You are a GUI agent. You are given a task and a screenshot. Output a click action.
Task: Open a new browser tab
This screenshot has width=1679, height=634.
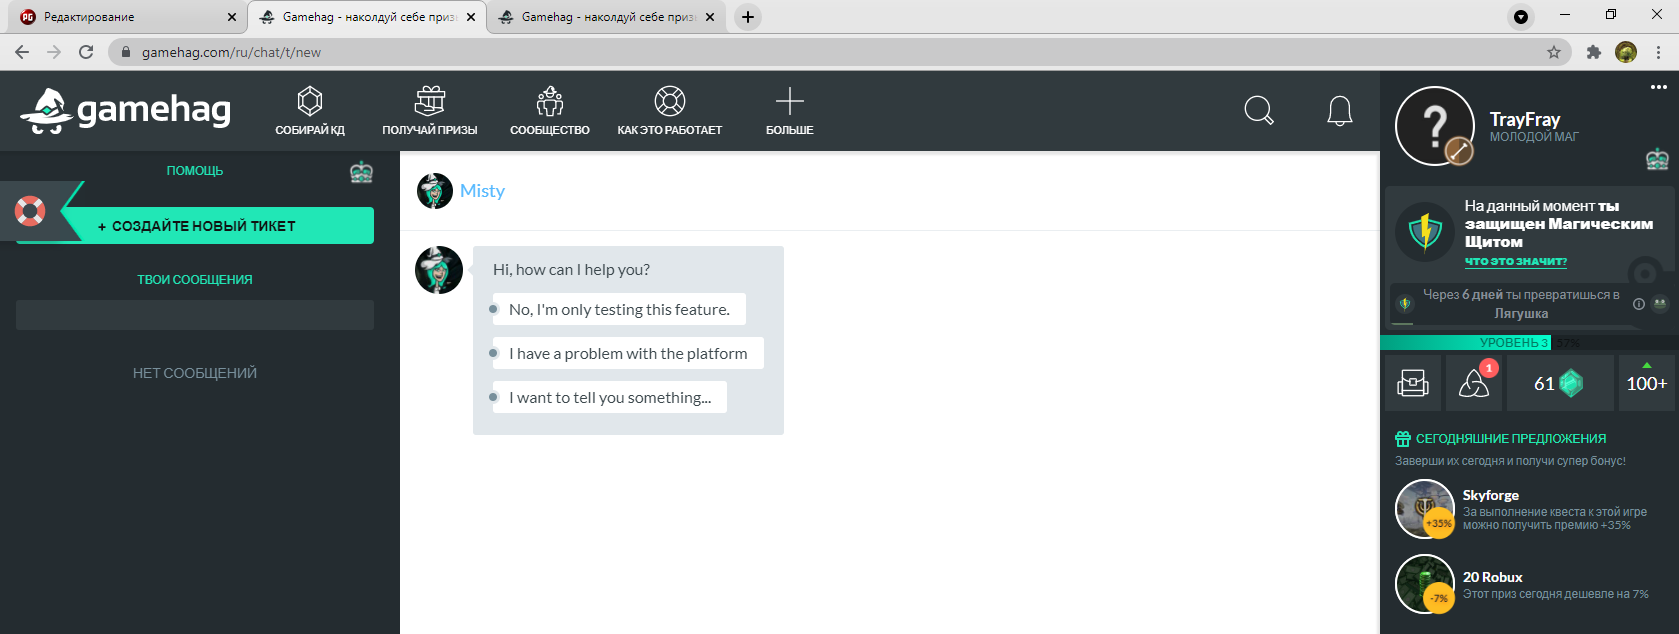[747, 17]
